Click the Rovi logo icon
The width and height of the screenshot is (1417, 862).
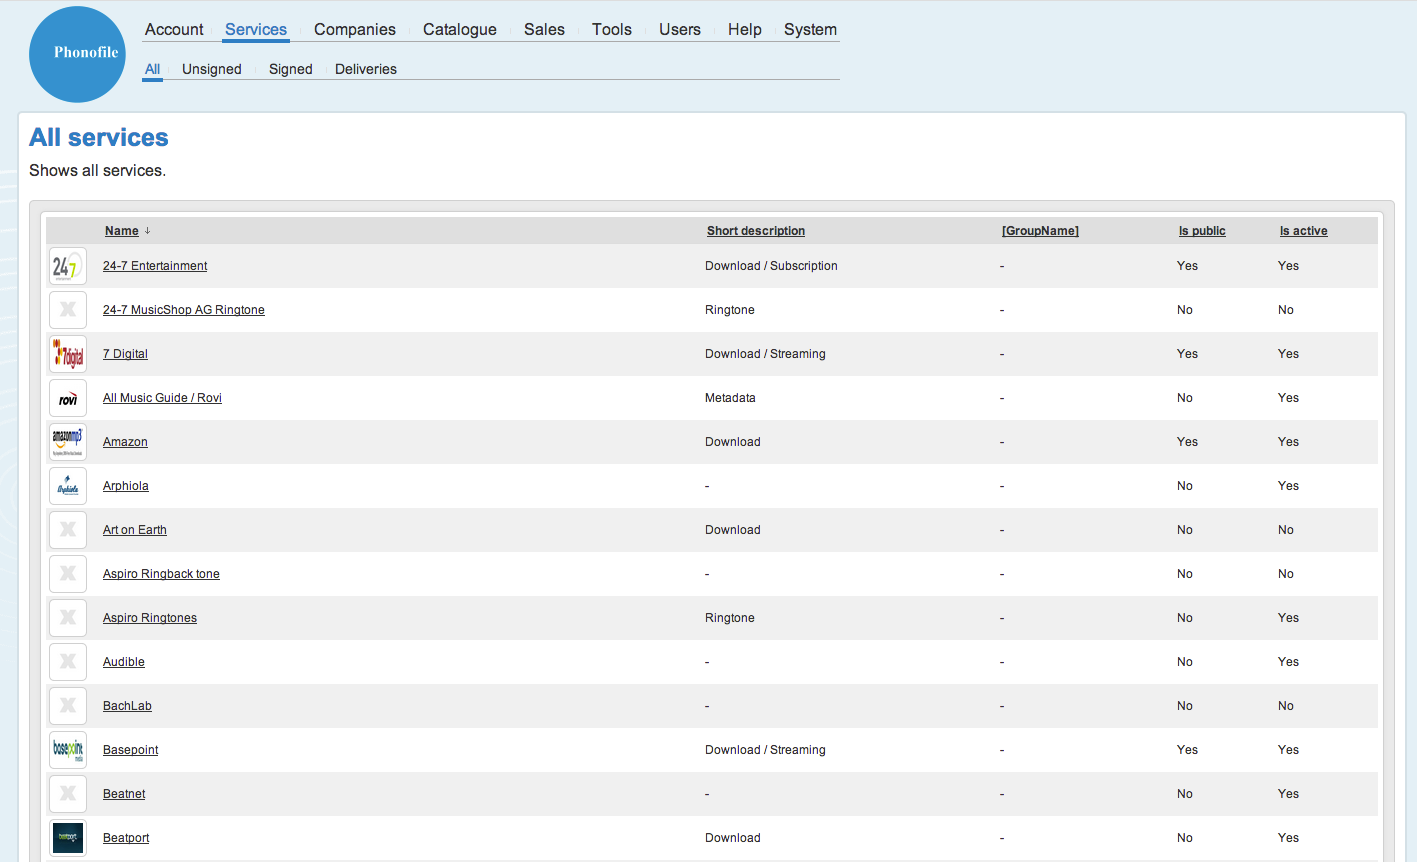click(68, 398)
